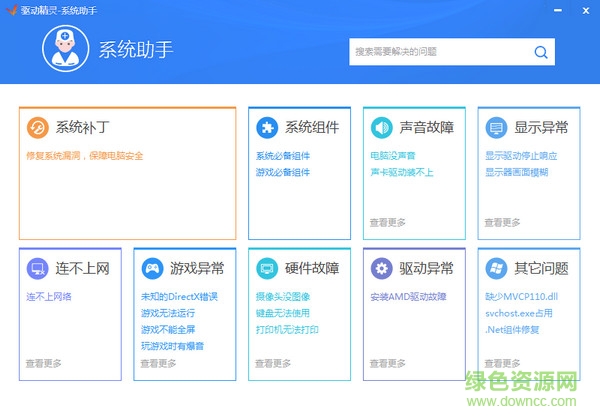
Task: Open the 游戏必备组件 link
Action: [x=283, y=172]
